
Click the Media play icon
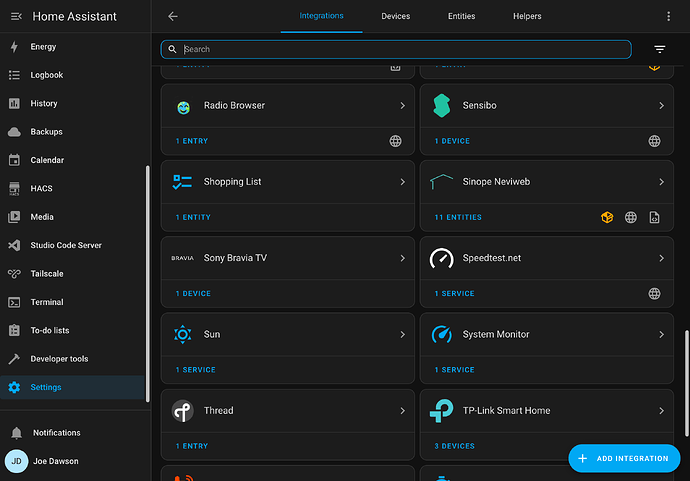pos(14,217)
